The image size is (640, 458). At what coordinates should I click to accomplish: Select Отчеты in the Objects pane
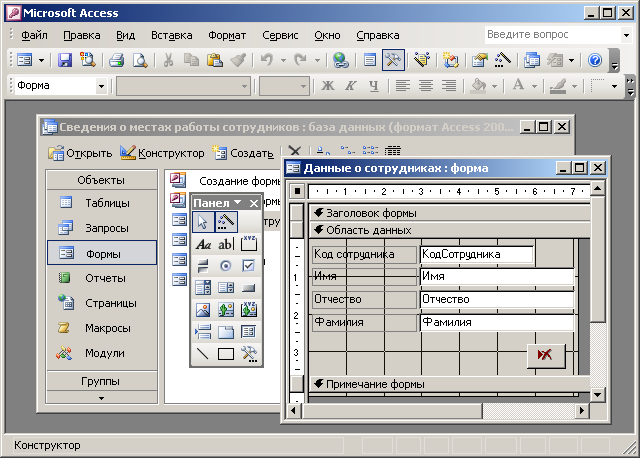click(102, 278)
